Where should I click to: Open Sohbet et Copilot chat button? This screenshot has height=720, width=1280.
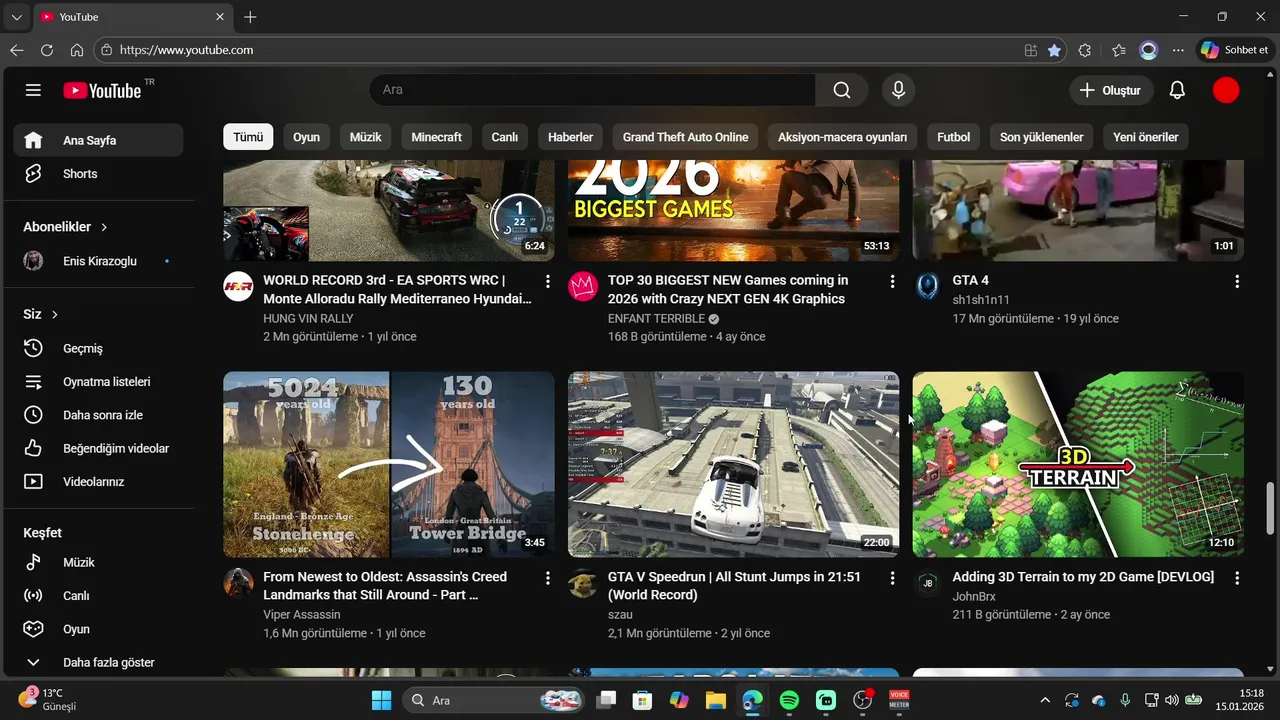[x=1235, y=50]
